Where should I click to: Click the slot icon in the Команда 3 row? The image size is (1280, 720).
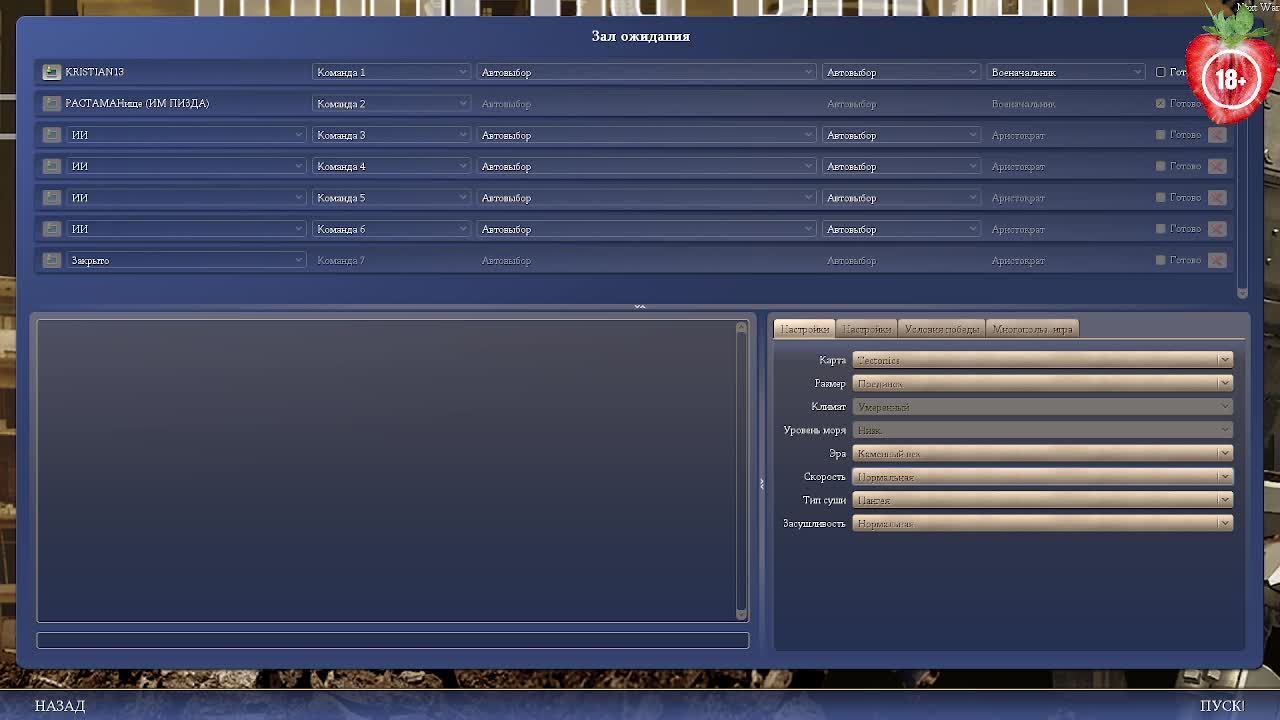[x=52, y=135]
